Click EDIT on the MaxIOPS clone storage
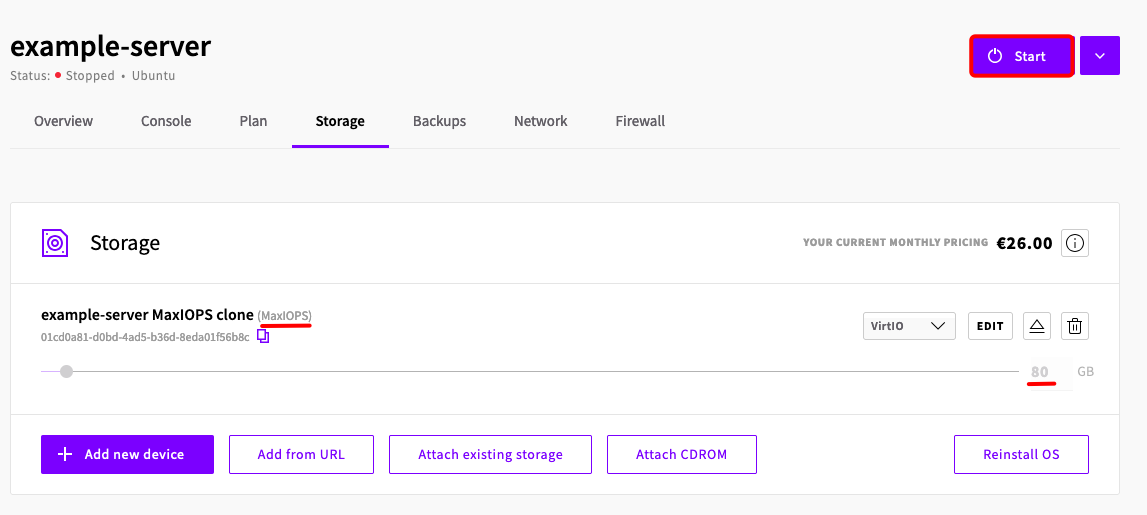 tap(990, 326)
